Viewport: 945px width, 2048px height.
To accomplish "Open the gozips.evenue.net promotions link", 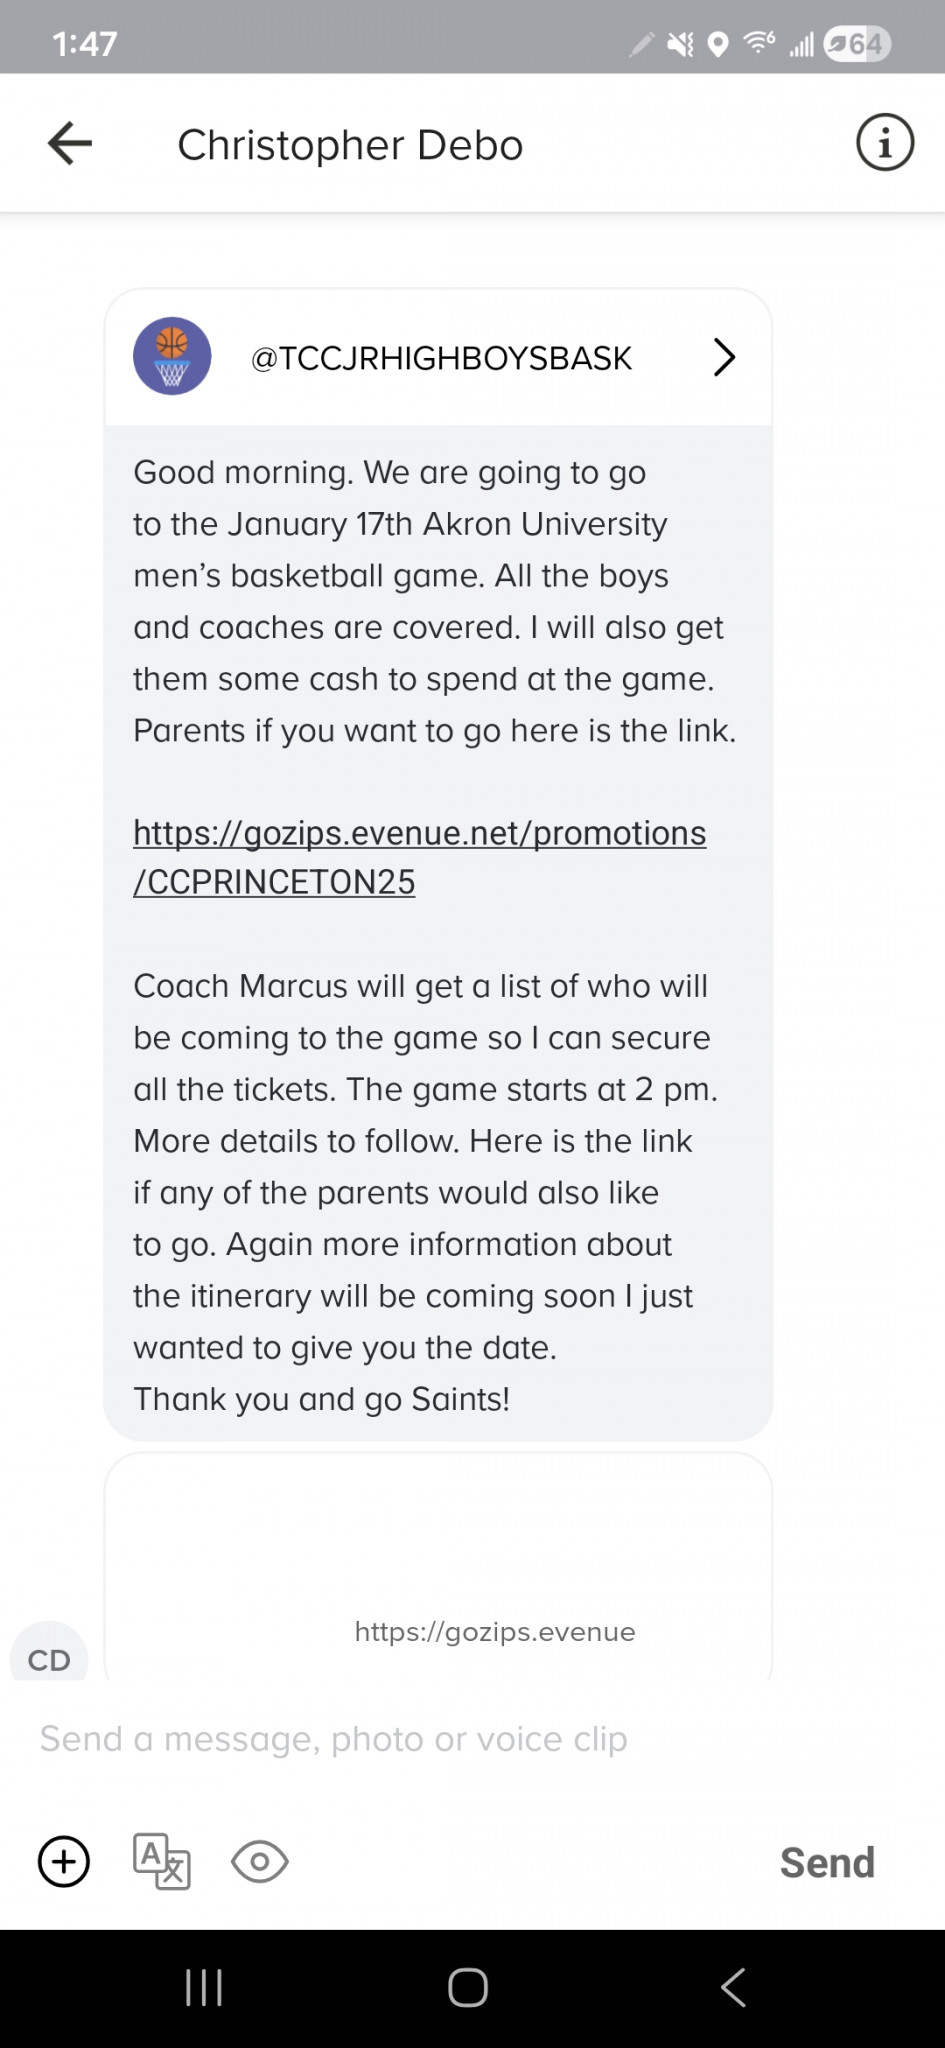I will 420,857.
